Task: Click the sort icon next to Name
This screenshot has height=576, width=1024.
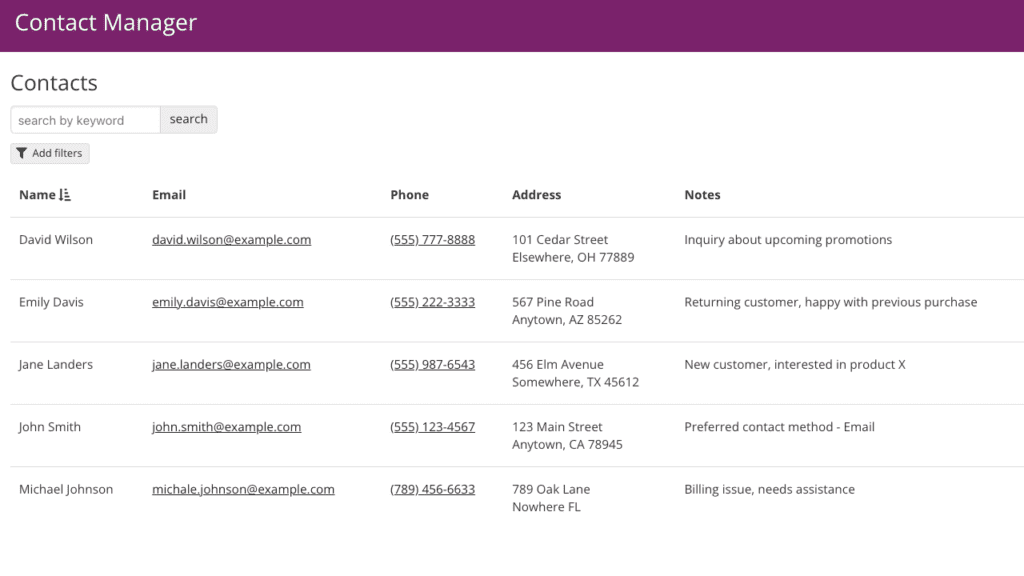Action: click(65, 195)
